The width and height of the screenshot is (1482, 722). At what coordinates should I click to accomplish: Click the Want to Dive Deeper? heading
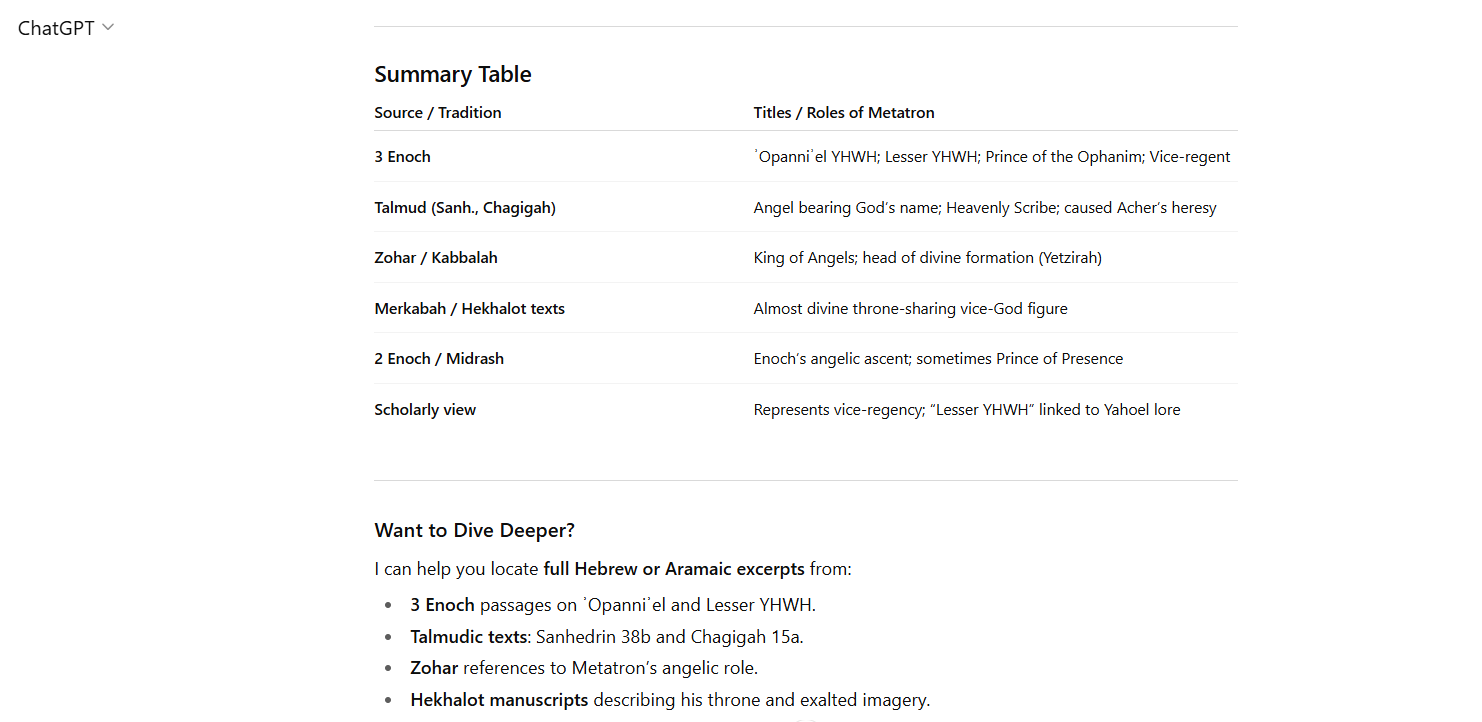point(474,530)
